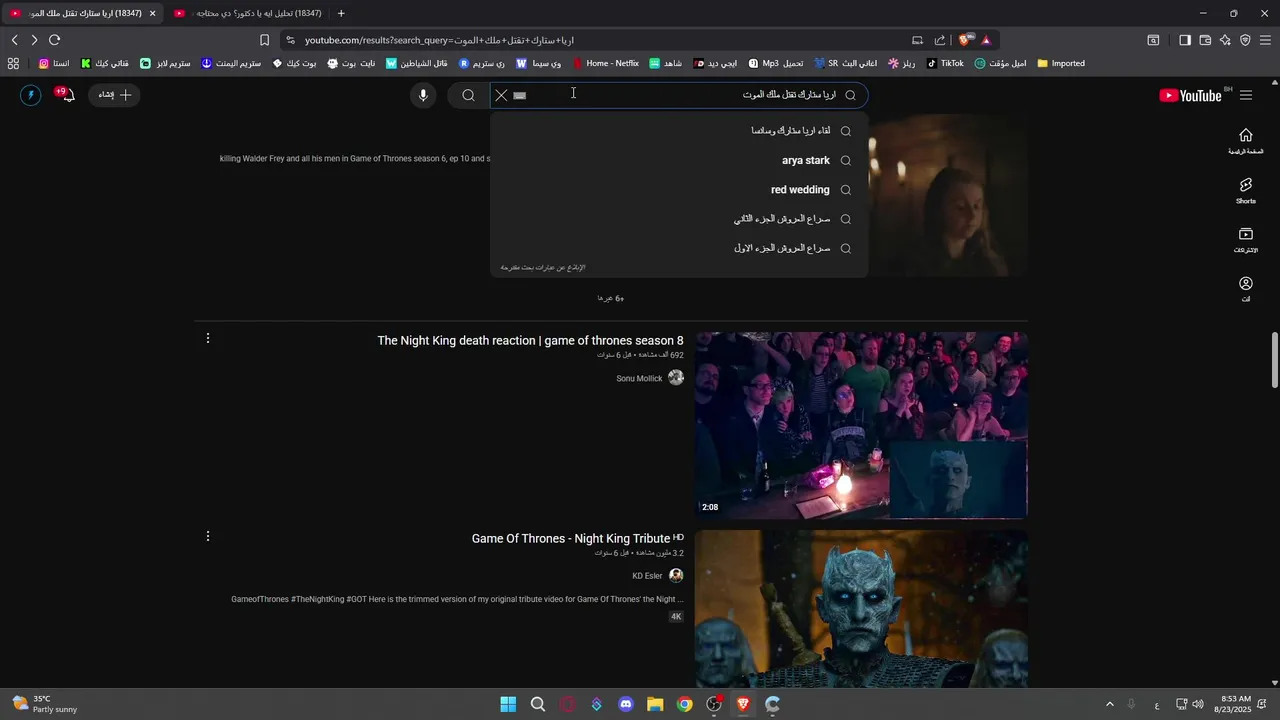Viewport: 1280px width, 720px height.
Task: Open the YouTube hamburger guide menu
Action: click(1246, 95)
